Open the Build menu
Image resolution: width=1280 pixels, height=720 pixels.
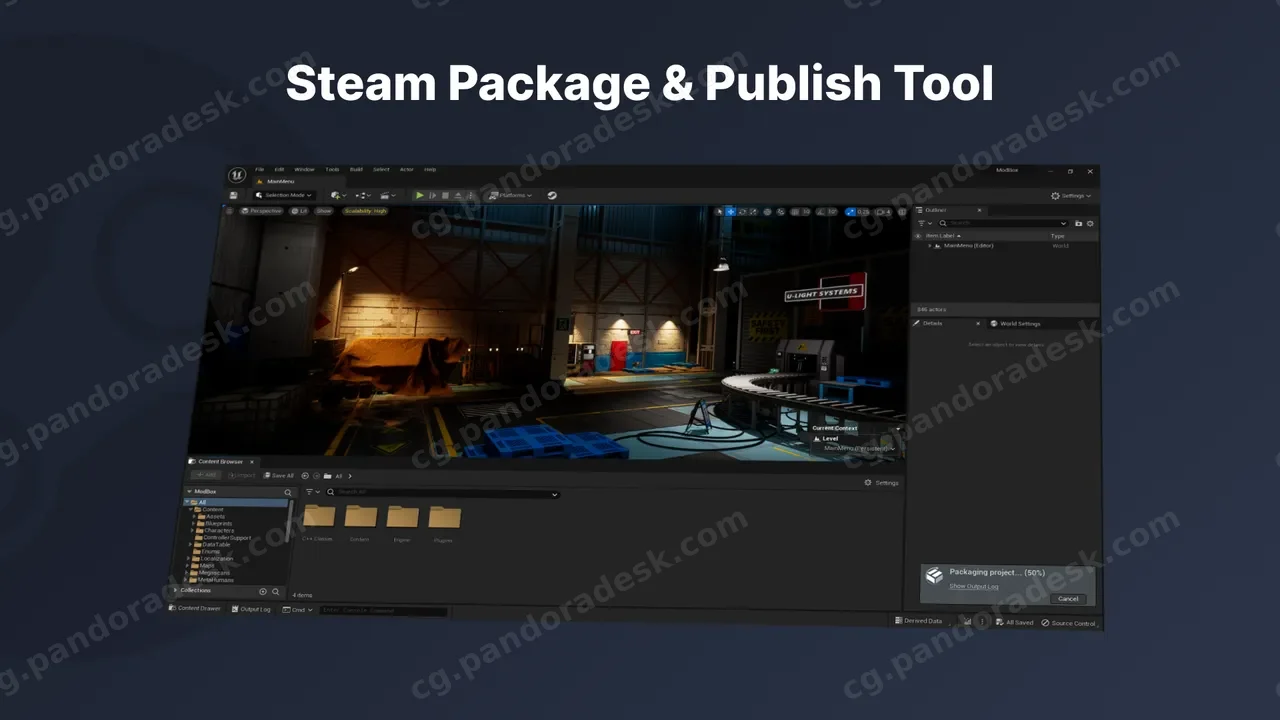[x=356, y=169]
